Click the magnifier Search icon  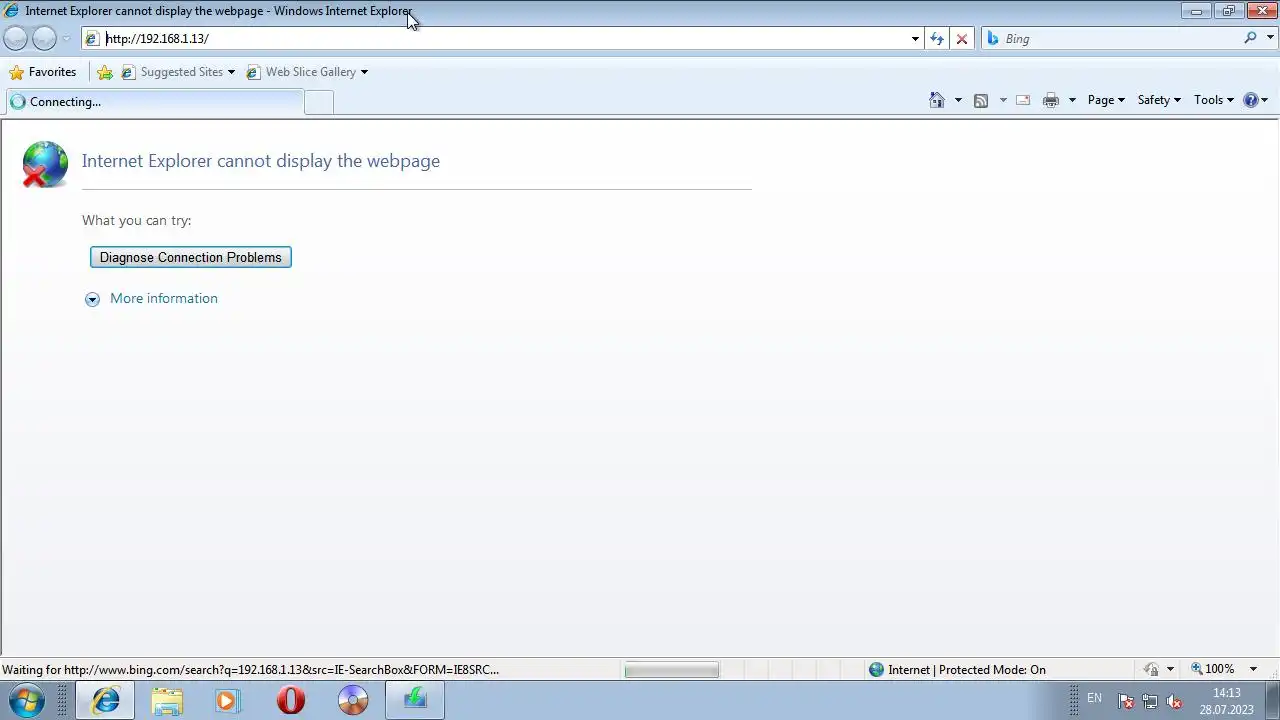point(1250,38)
